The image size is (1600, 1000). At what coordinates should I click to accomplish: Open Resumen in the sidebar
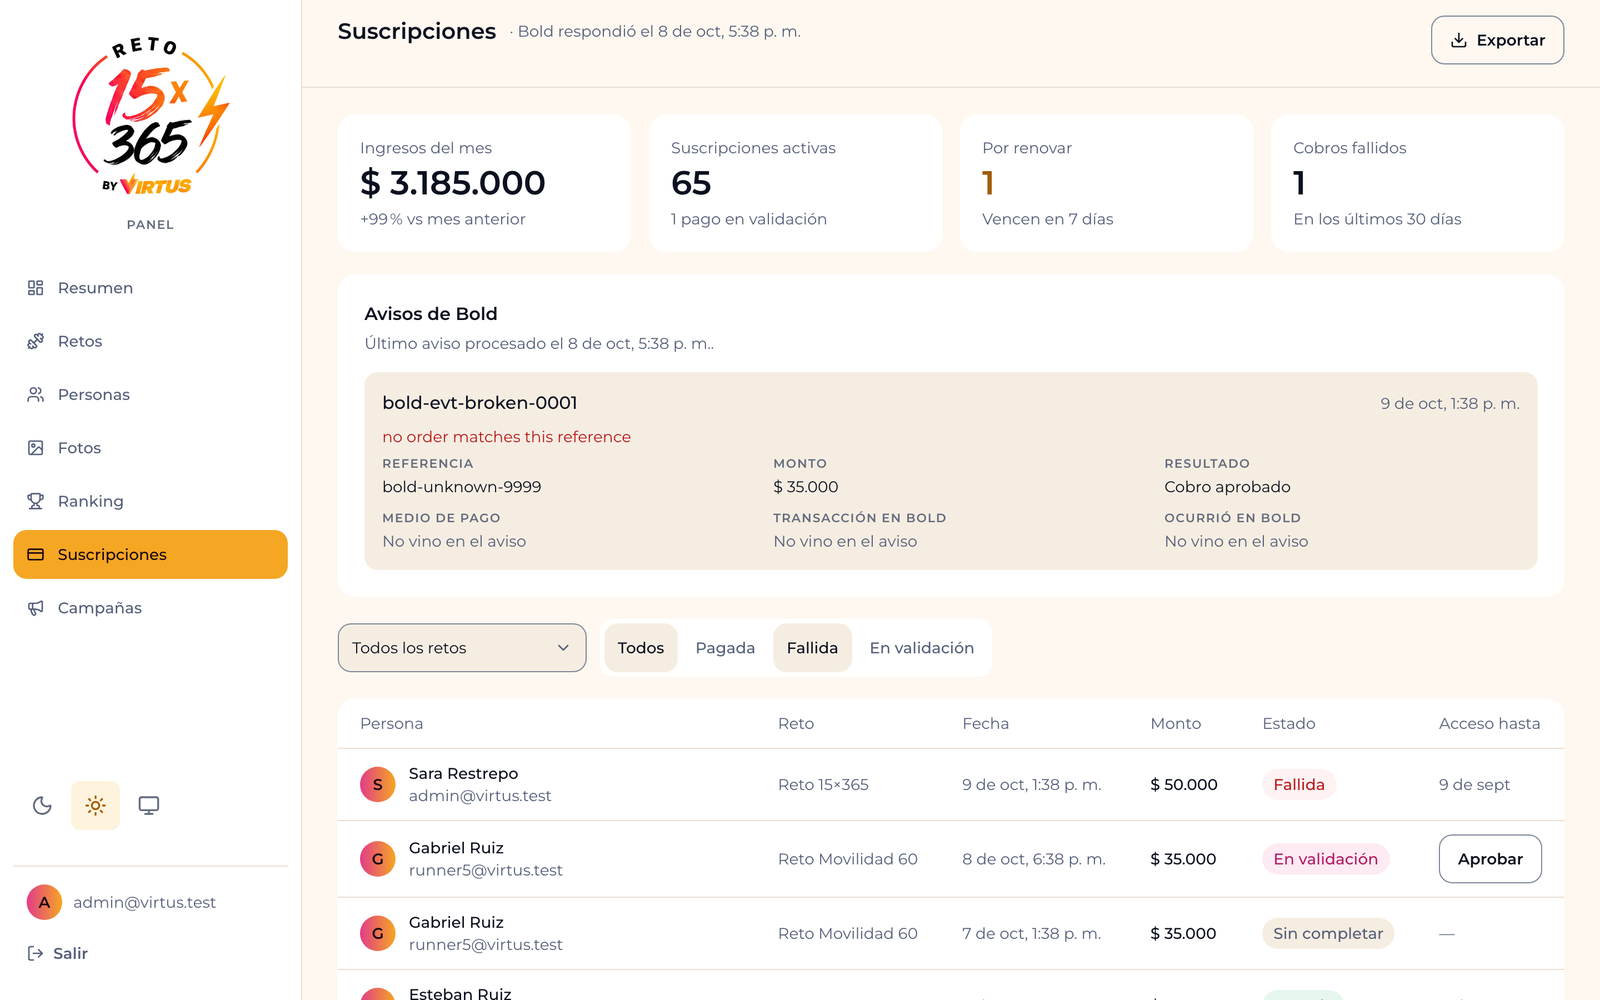coord(150,288)
